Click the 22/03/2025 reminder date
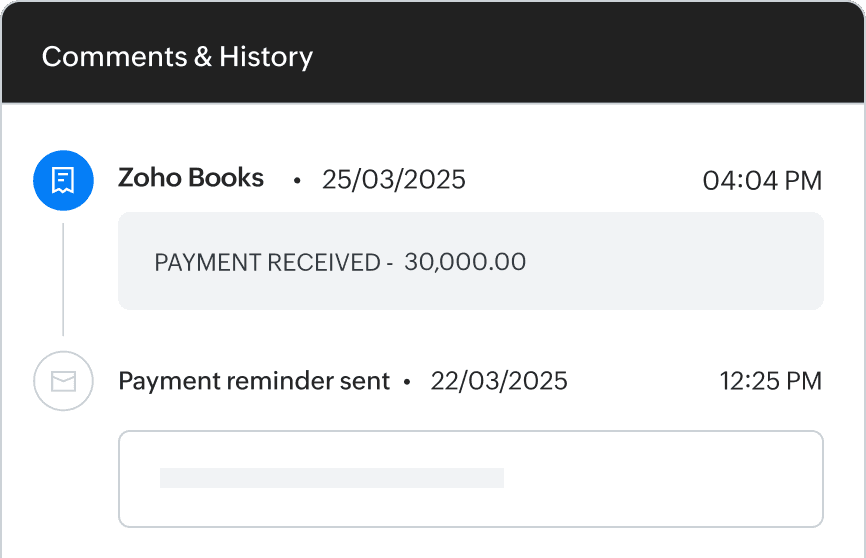Image resolution: width=866 pixels, height=558 pixels. [499, 381]
